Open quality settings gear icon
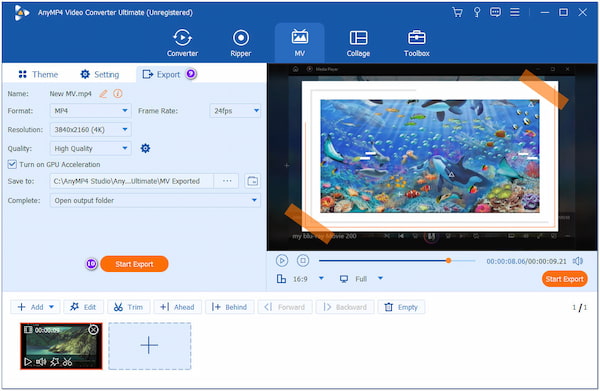 click(x=145, y=148)
